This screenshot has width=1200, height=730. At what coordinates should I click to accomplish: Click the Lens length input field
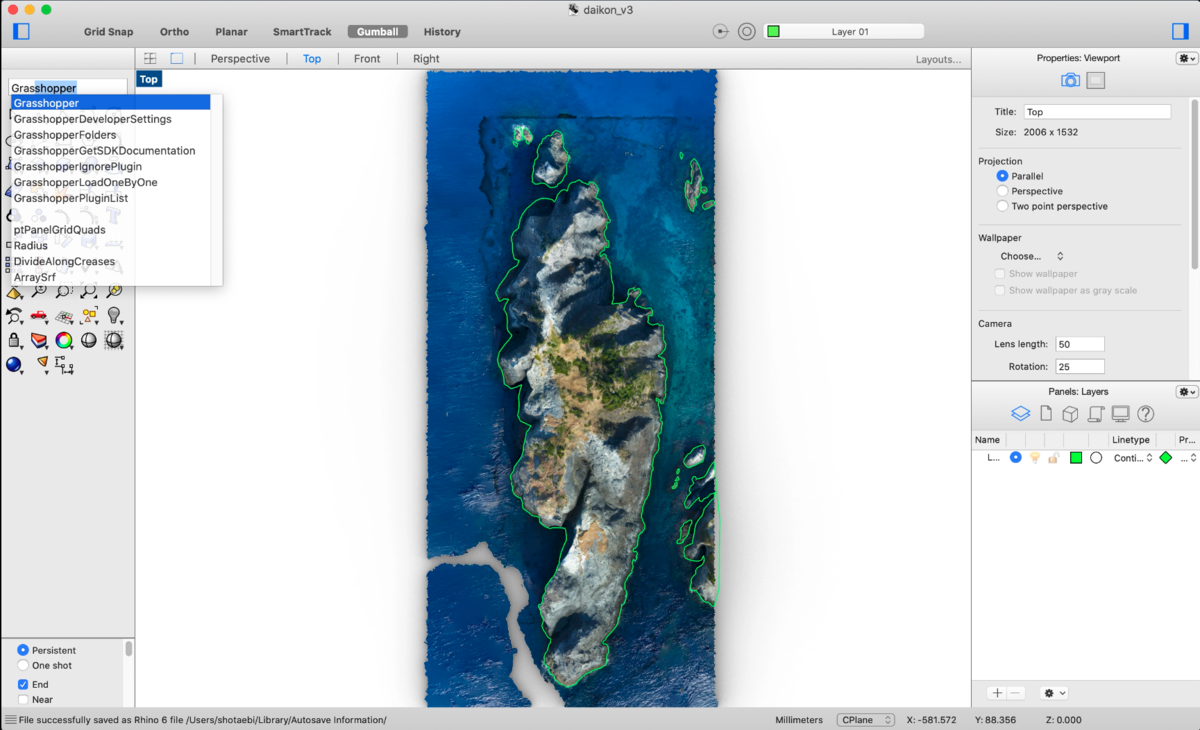[1080, 344]
